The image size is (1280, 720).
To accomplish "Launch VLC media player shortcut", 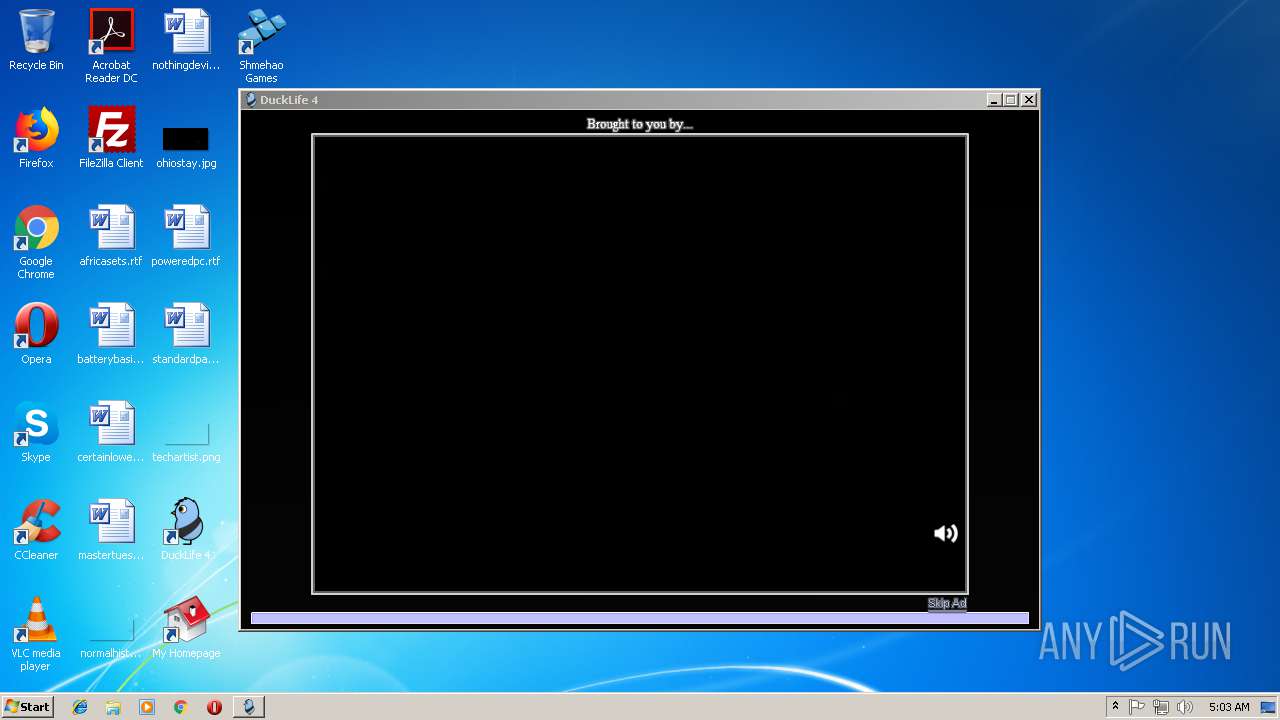I will 36,634.
